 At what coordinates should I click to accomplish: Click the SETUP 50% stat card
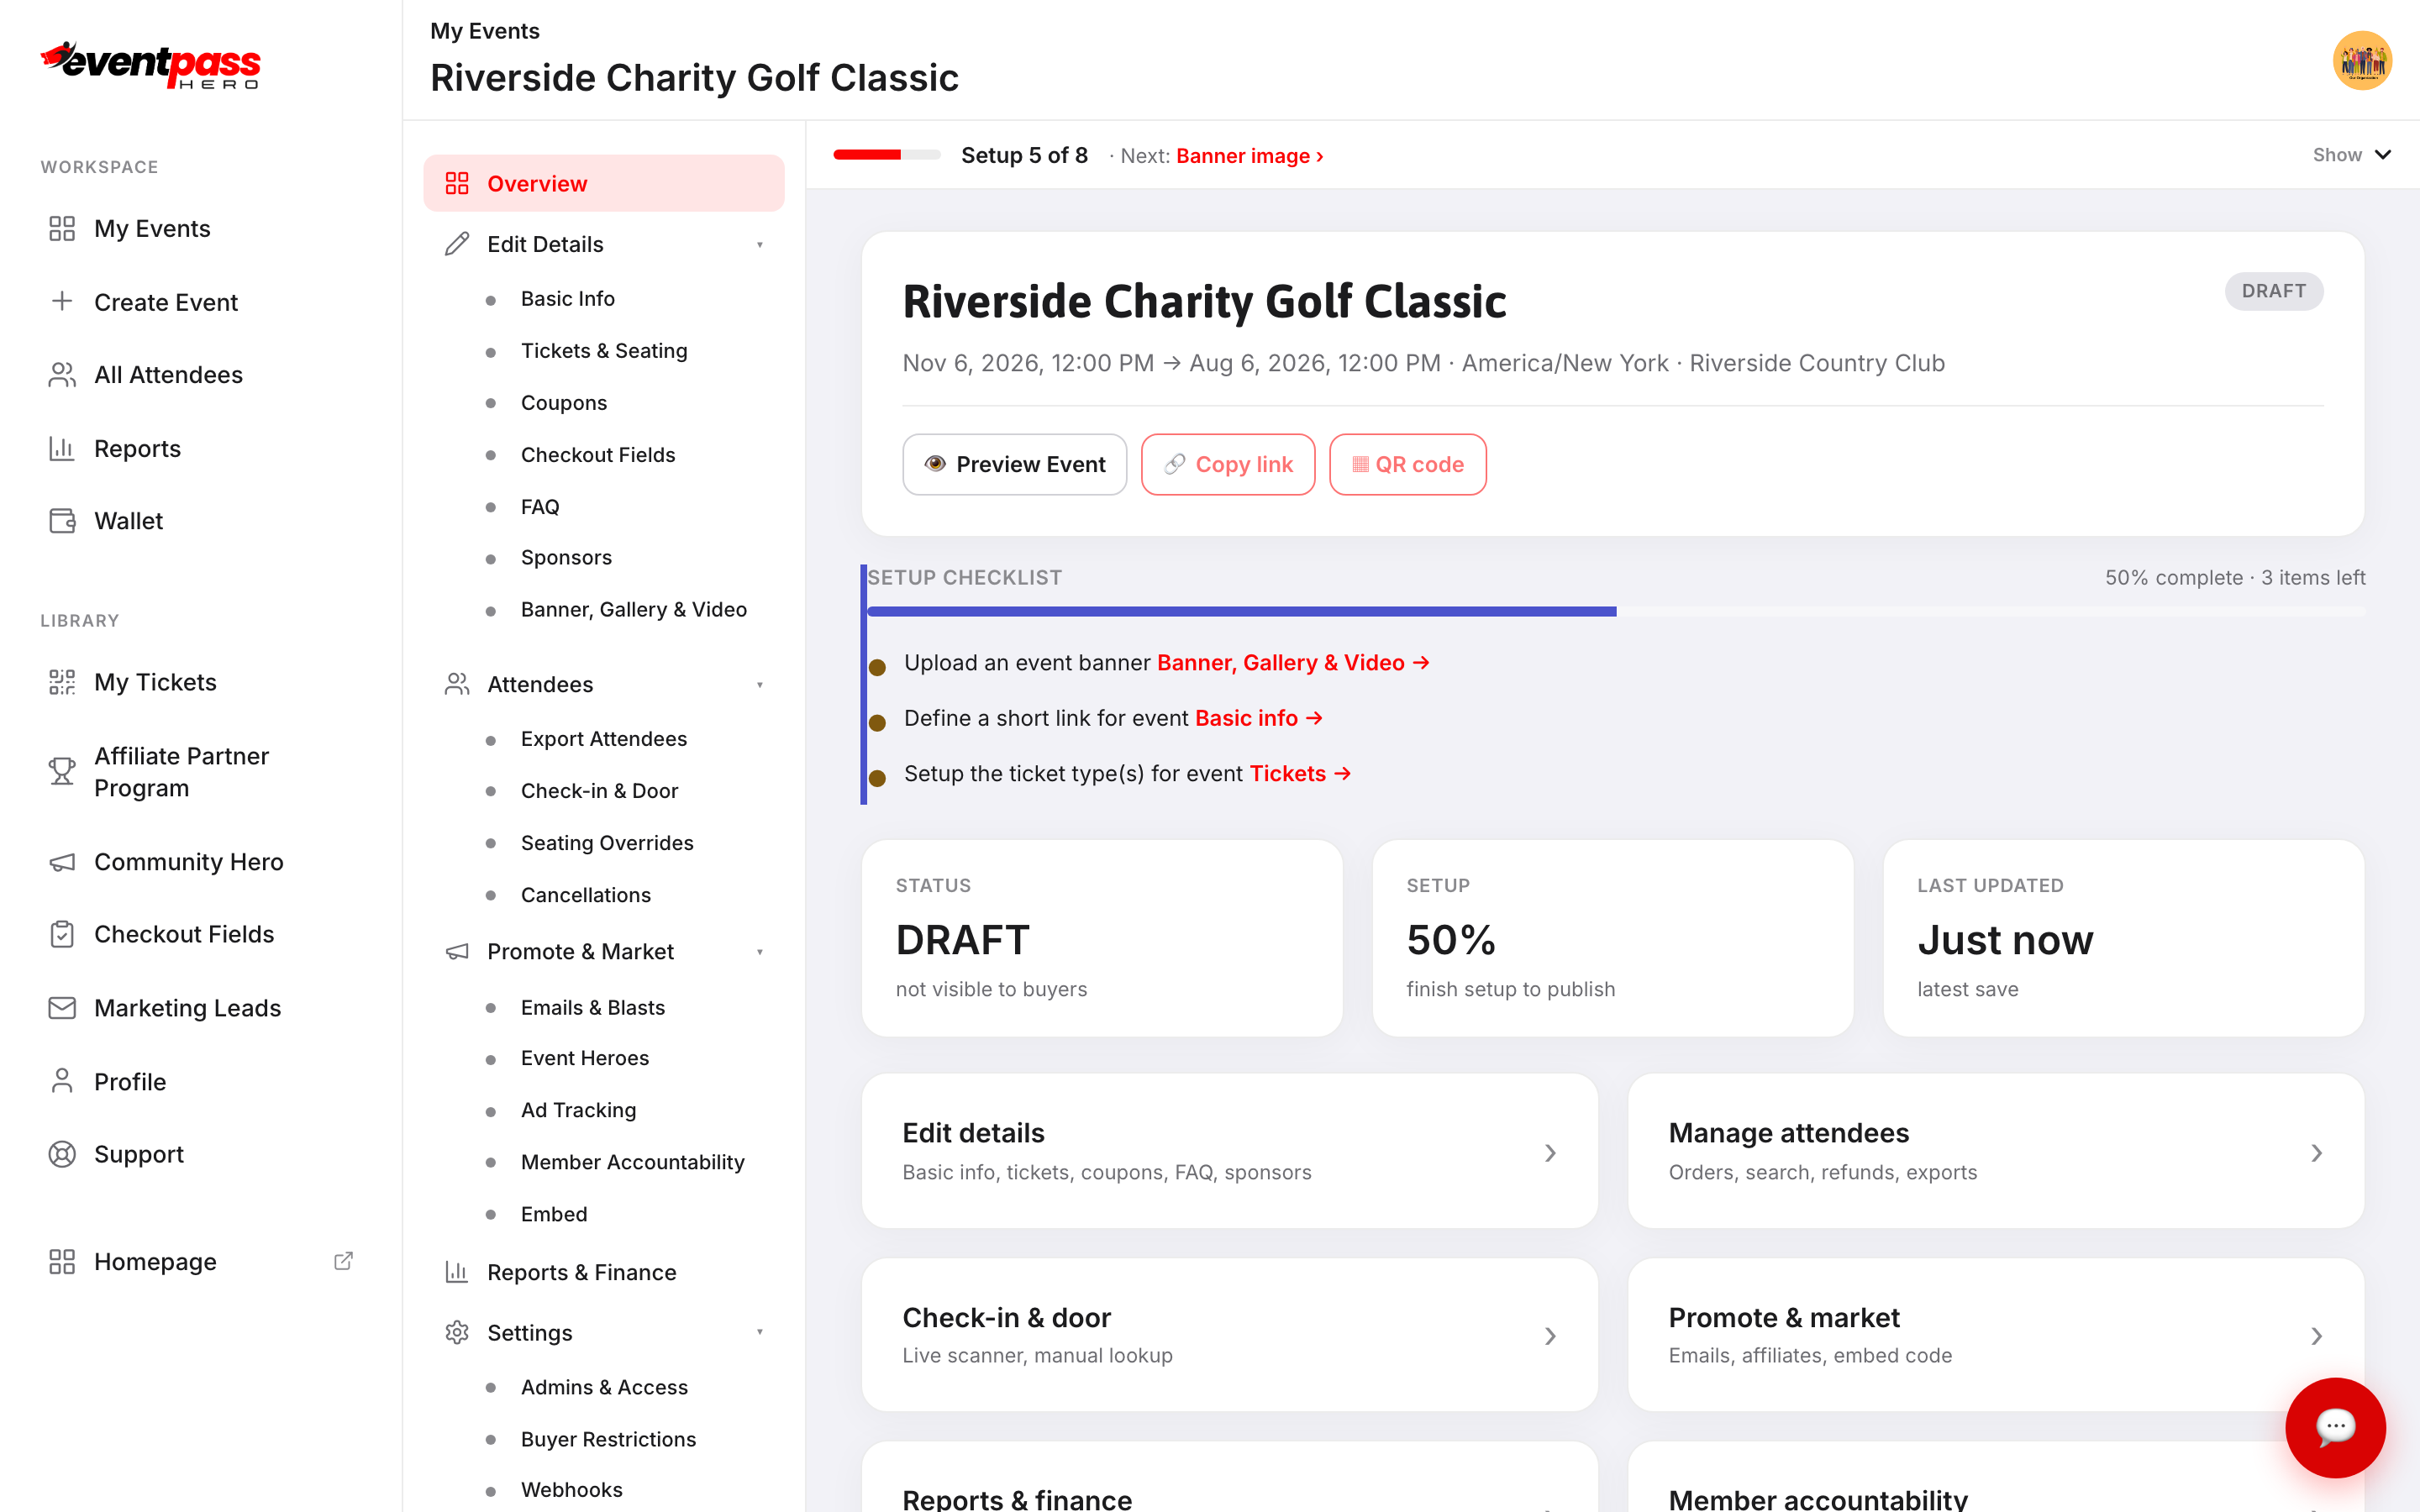point(1612,938)
